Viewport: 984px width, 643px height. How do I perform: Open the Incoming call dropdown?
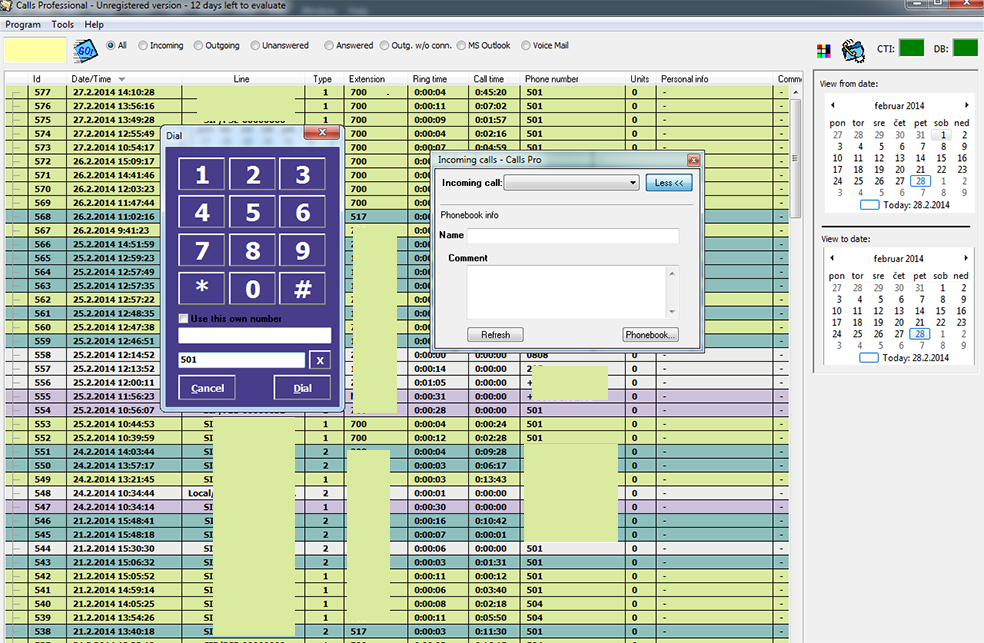point(633,183)
